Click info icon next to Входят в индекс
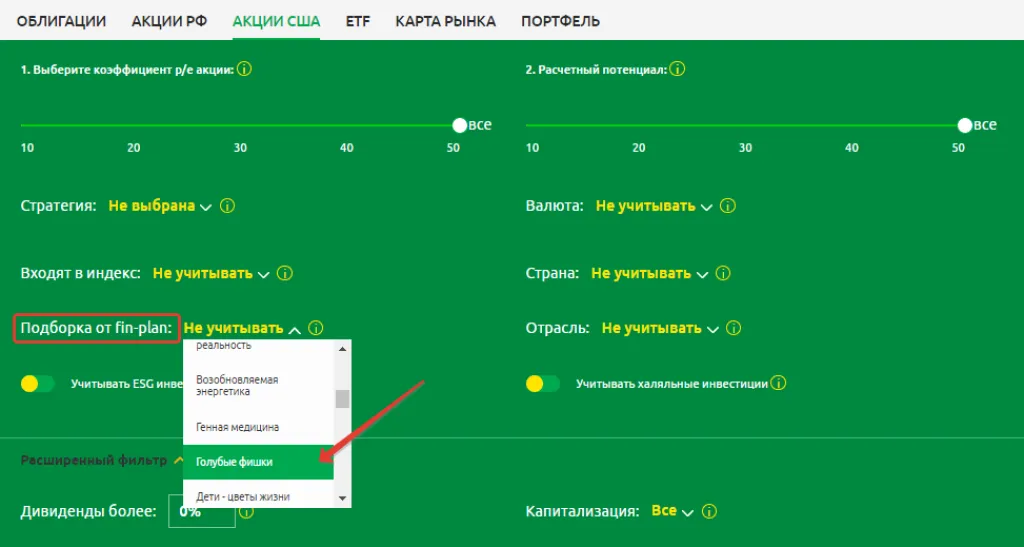 pyautogui.click(x=285, y=273)
